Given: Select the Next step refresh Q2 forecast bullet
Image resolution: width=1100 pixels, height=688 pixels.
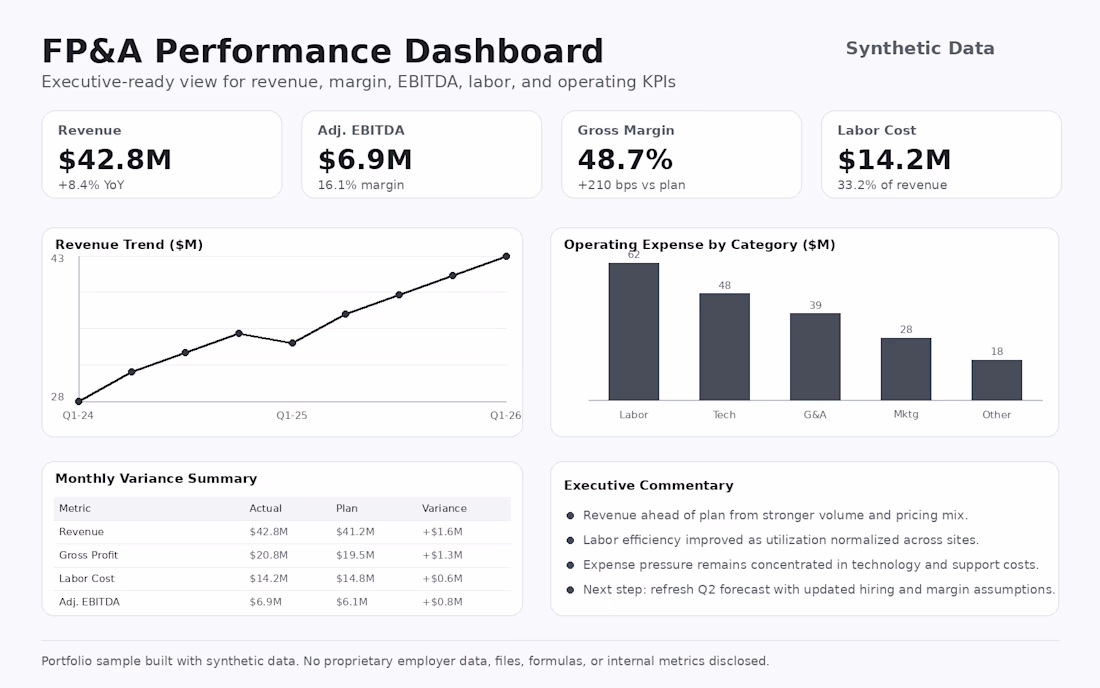Looking at the screenshot, I should (811, 590).
